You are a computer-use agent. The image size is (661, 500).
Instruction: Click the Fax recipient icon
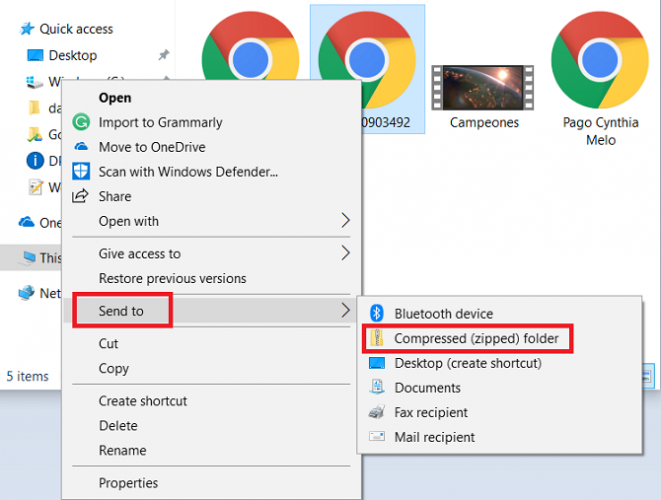point(376,412)
